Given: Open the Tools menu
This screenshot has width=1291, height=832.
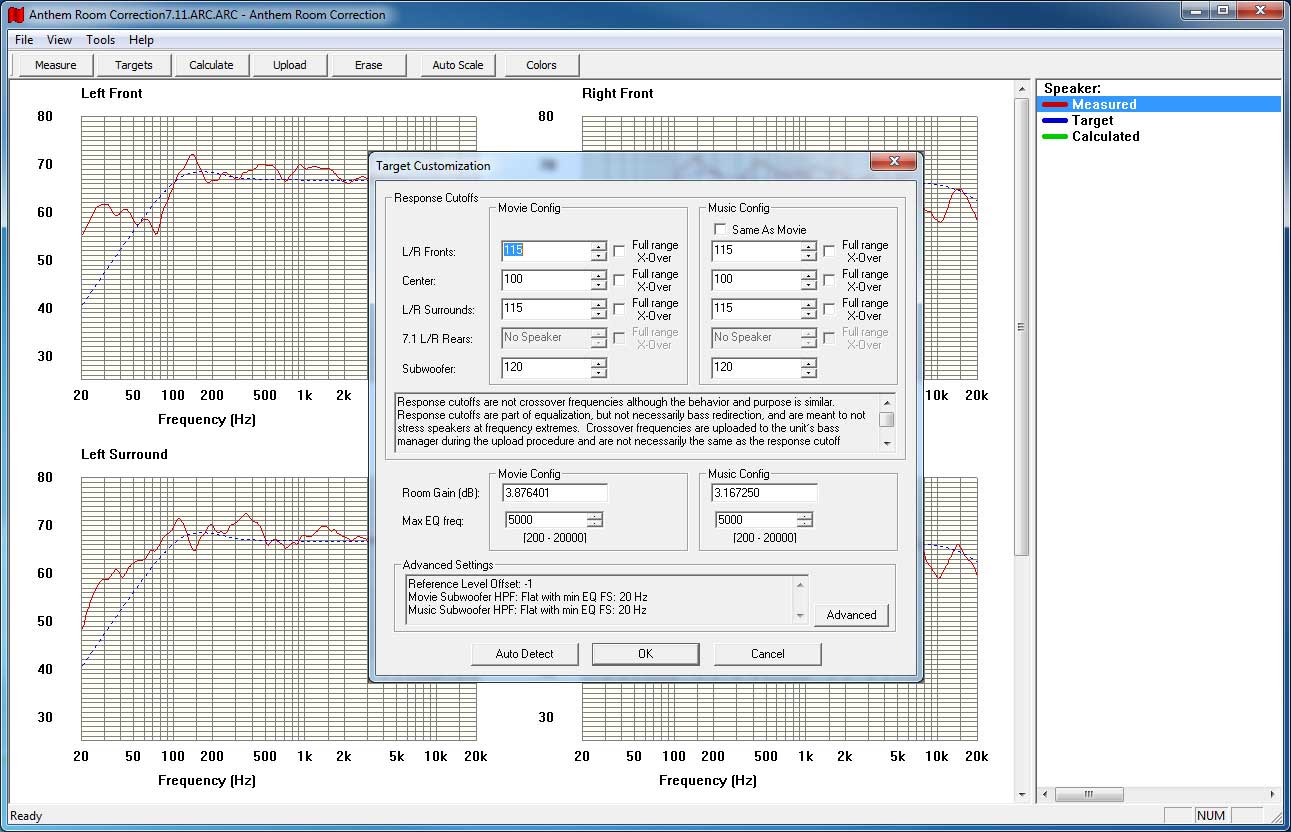Looking at the screenshot, I should pyautogui.click(x=100, y=40).
